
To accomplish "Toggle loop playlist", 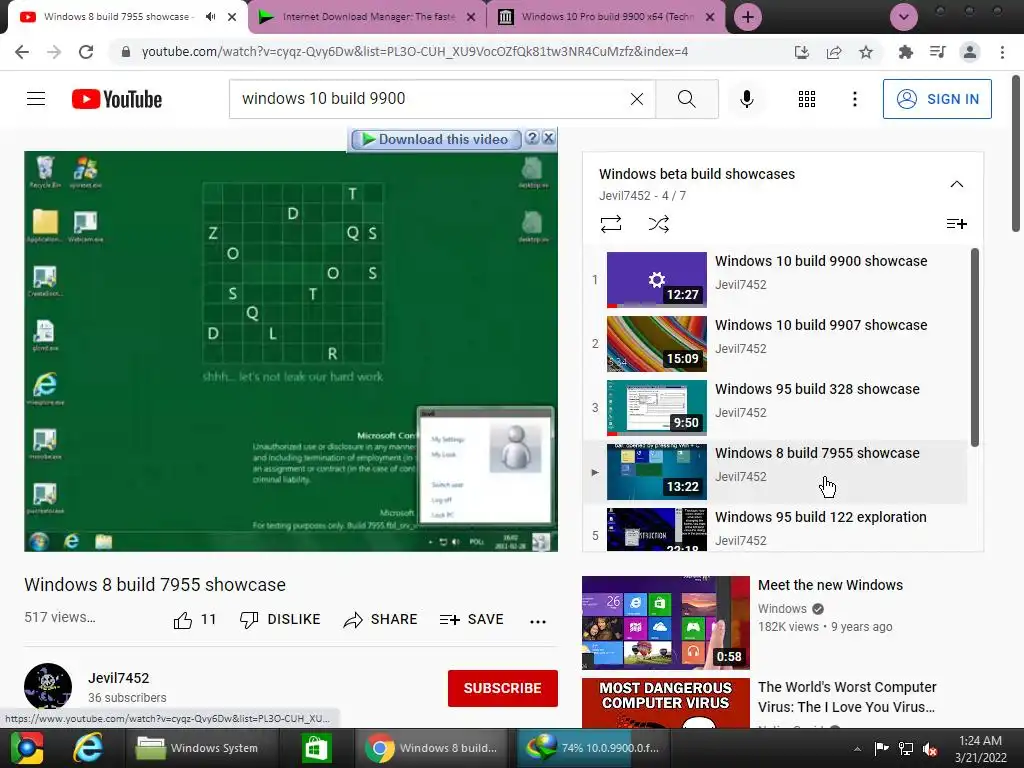I will [611, 224].
